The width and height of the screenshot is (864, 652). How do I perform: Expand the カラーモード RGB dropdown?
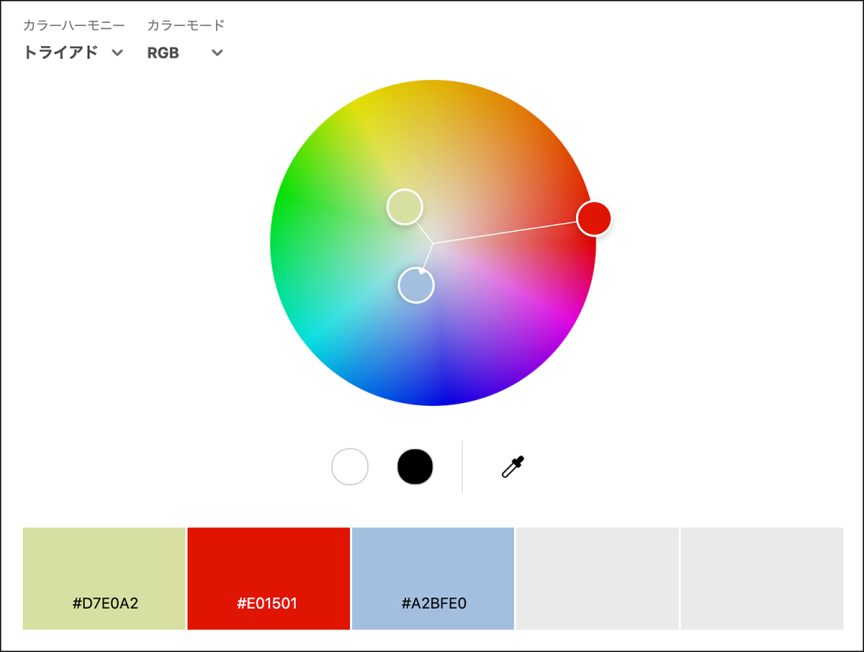[185, 53]
